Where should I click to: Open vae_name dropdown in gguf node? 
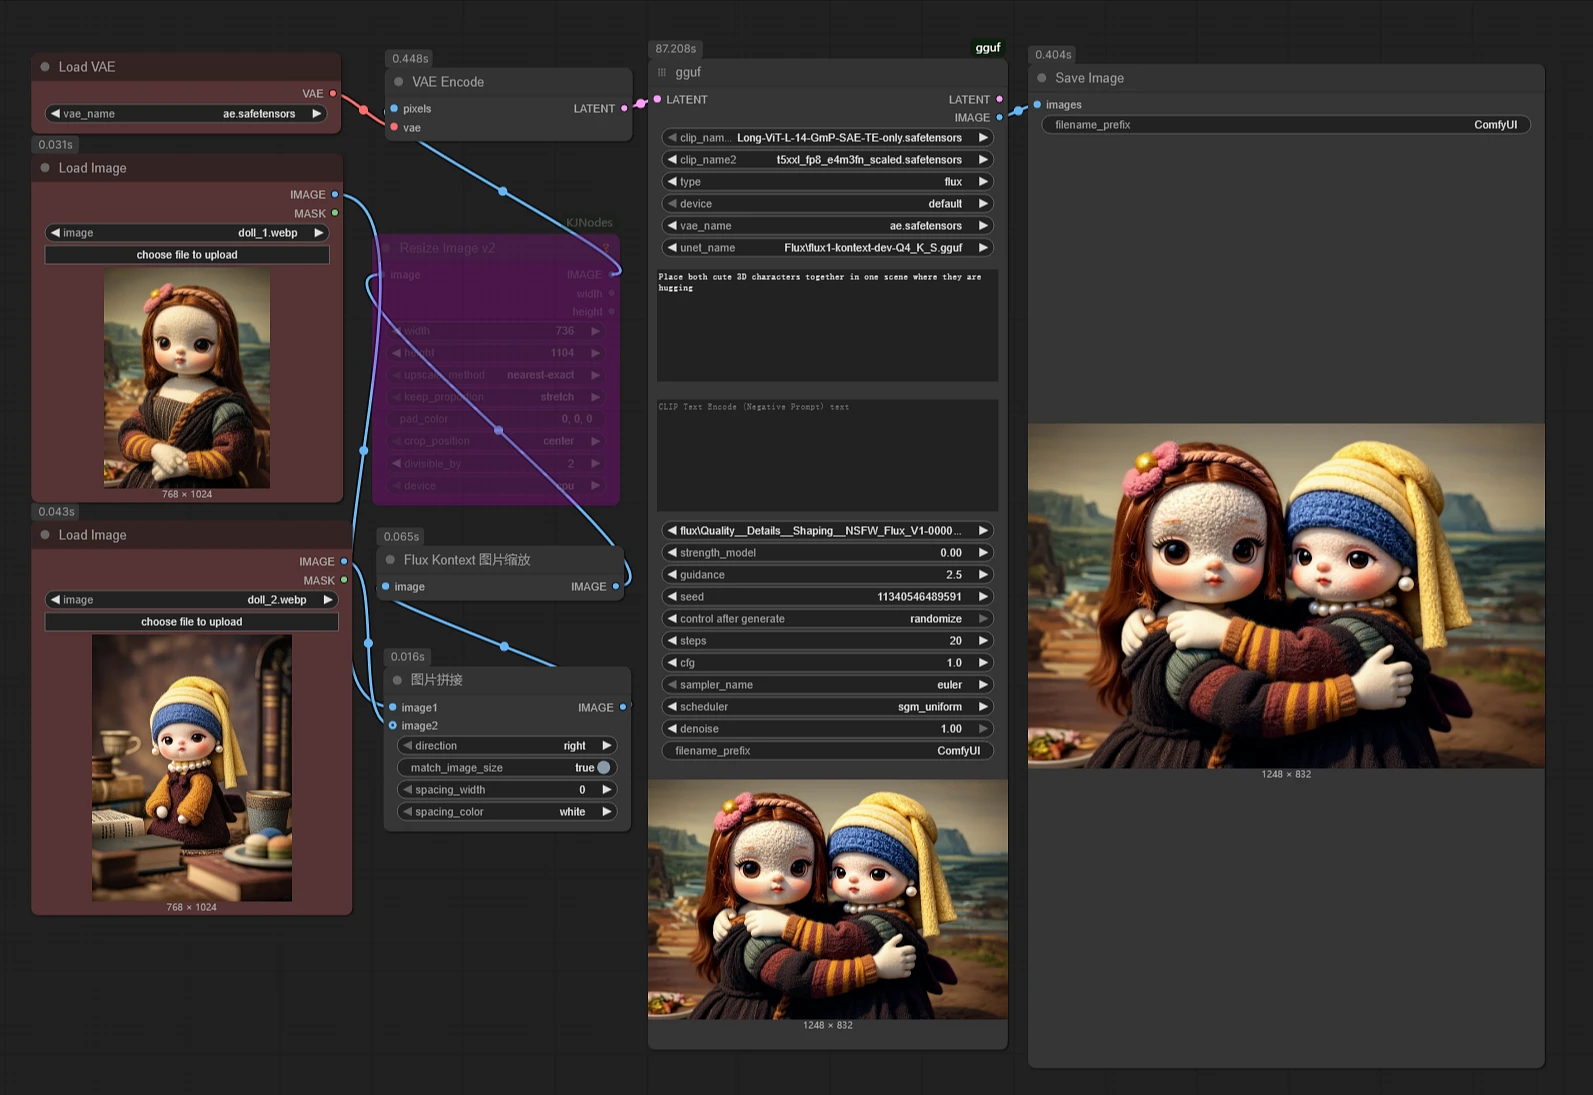pyautogui.click(x=828, y=226)
